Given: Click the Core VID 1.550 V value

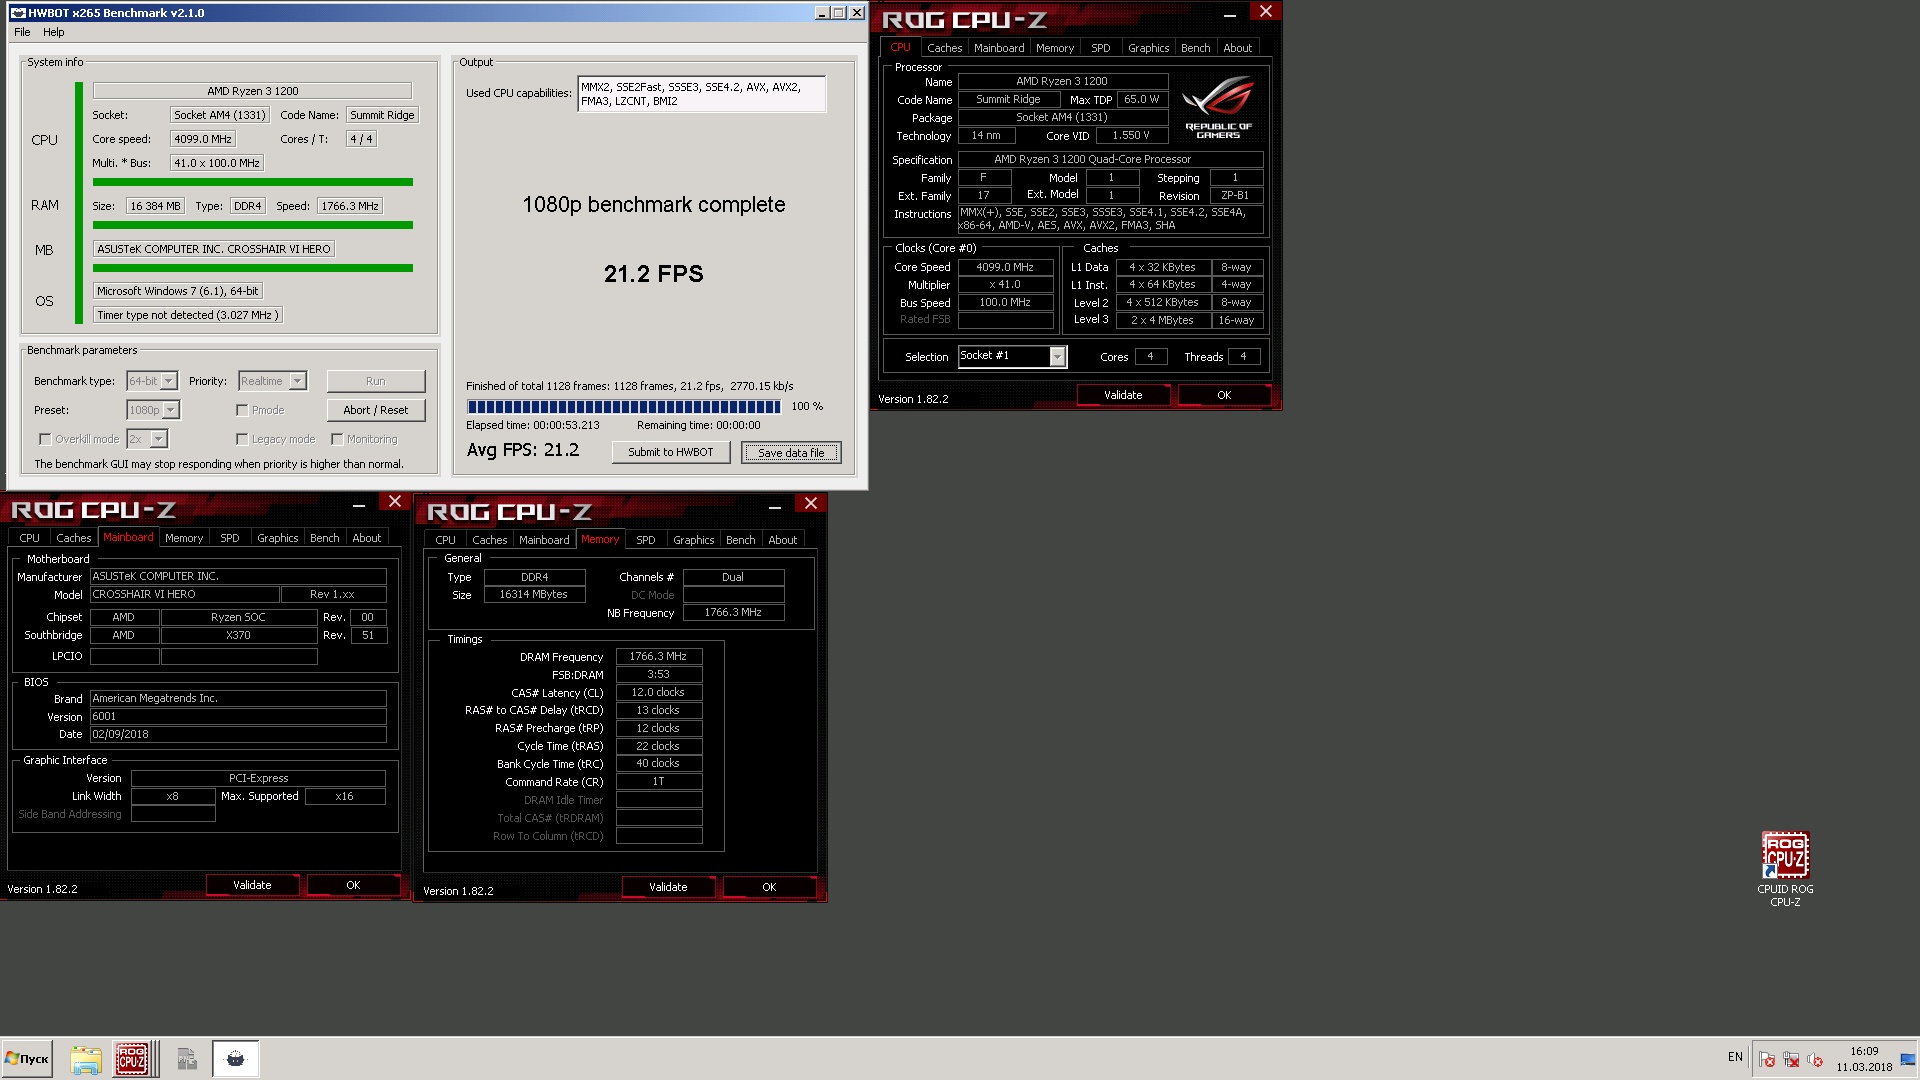Looking at the screenshot, I should (1131, 135).
